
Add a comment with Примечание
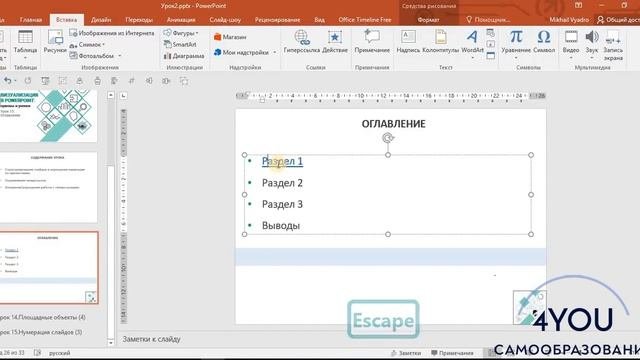click(x=372, y=42)
